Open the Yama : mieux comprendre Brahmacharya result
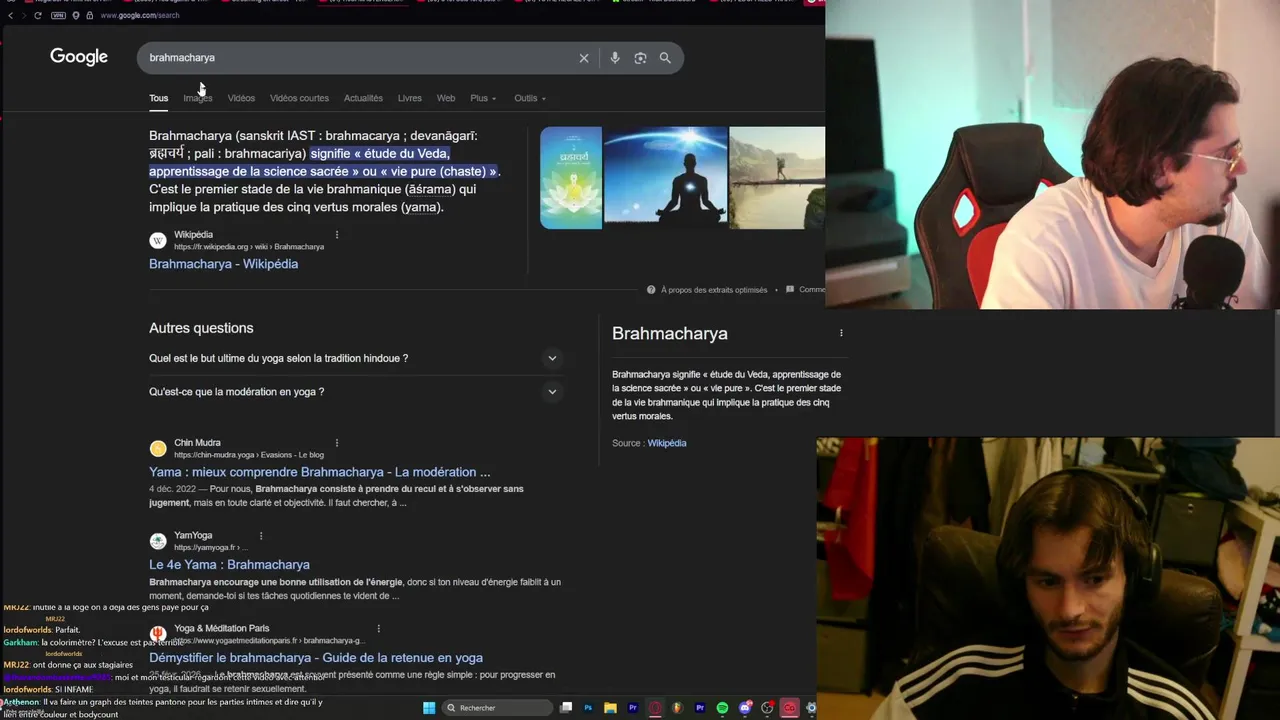The height and width of the screenshot is (720, 1280). (x=319, y=472)
